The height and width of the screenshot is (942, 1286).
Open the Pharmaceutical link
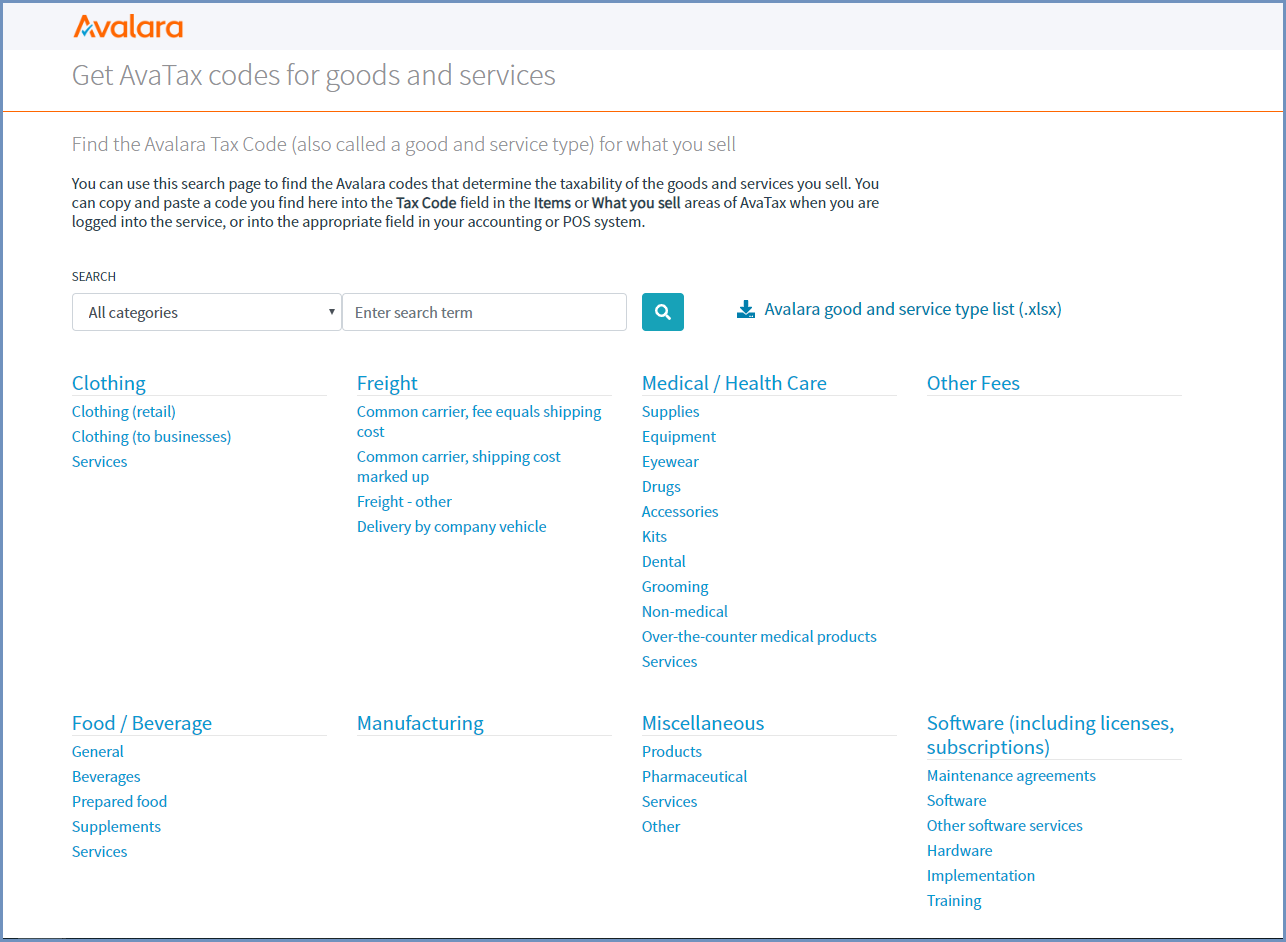(x=695, y=777)
